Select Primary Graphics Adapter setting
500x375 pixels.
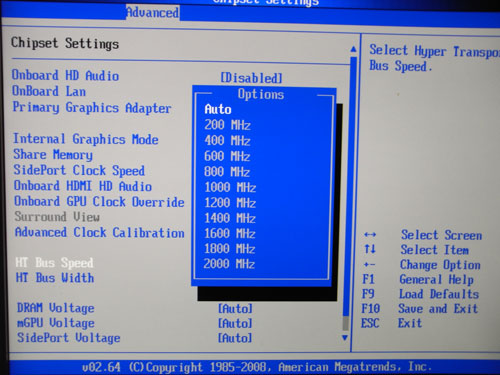point(92,108)
